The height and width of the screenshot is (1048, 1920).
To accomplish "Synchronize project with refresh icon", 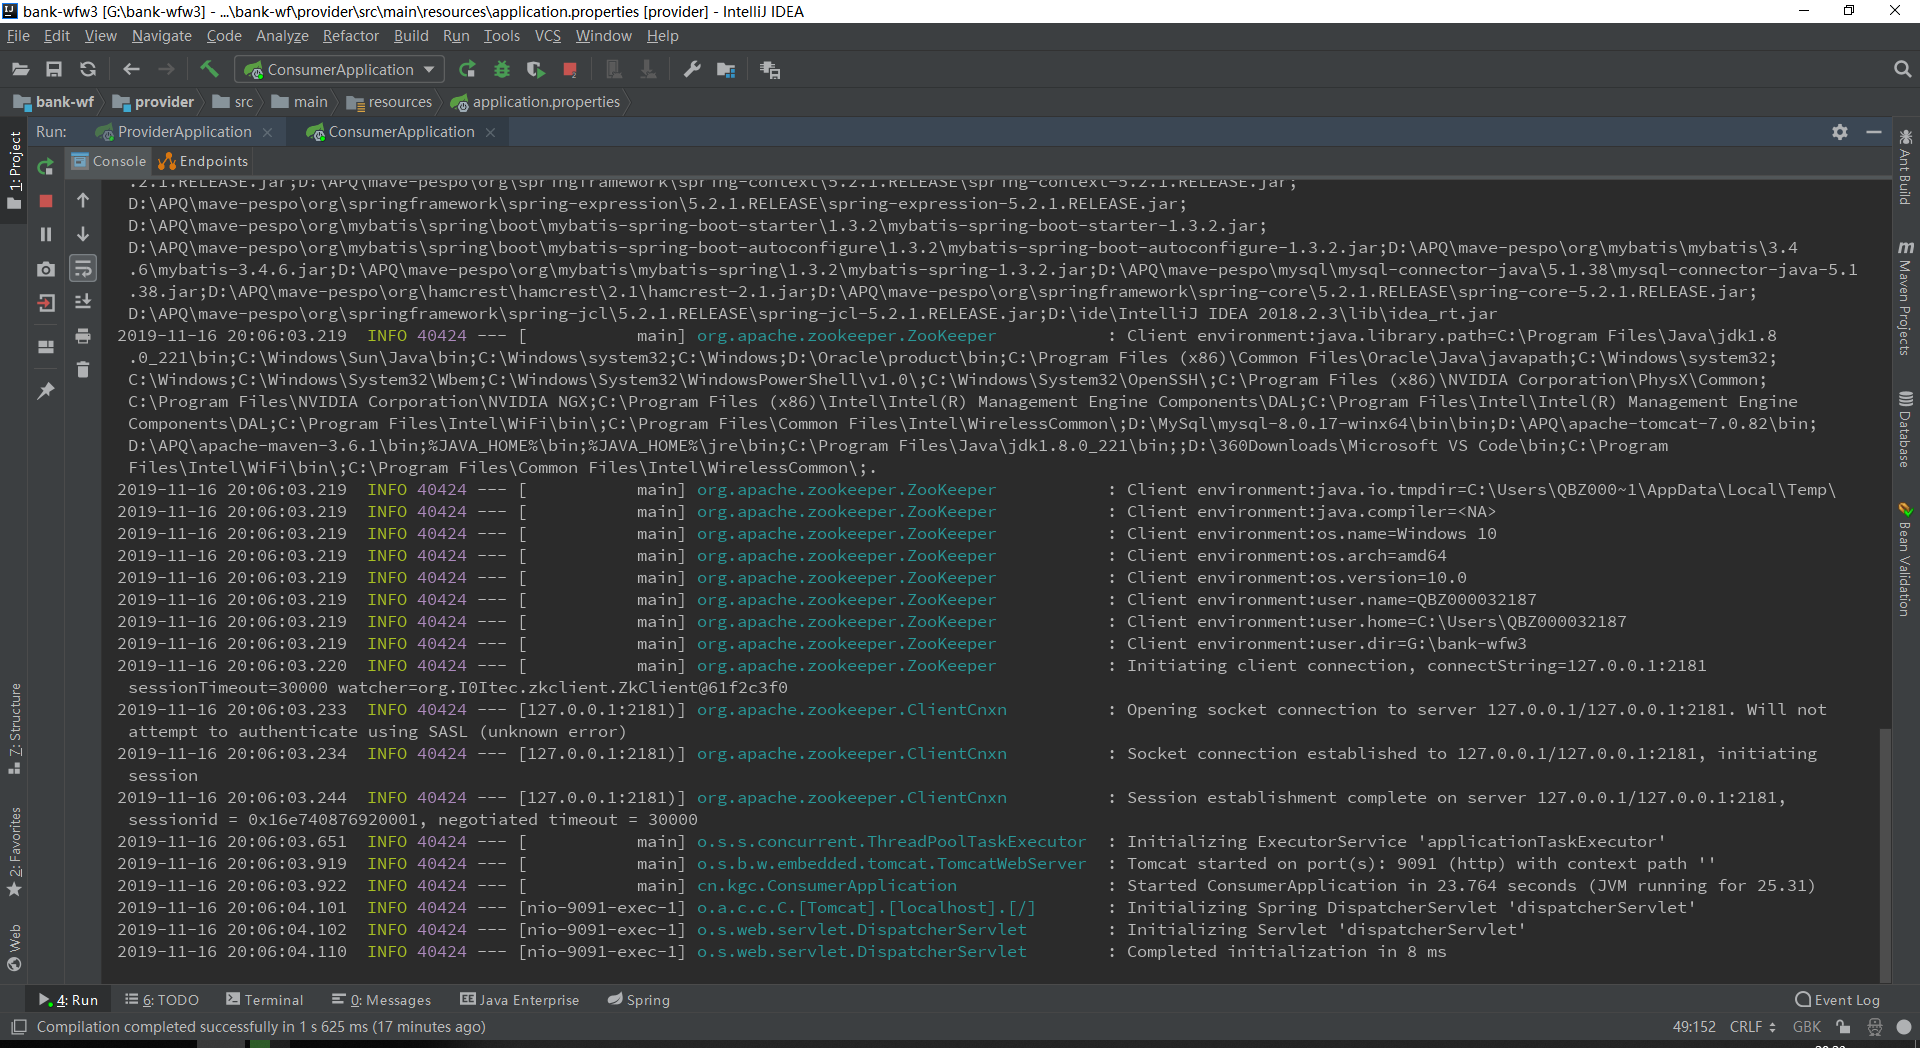I will point(88,69).
